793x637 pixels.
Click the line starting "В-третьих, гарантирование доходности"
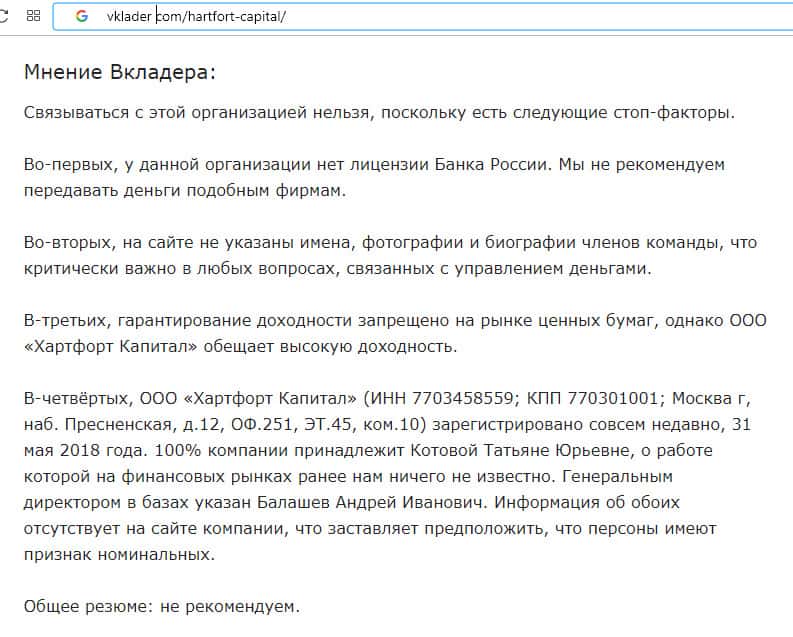click(395, 321)
